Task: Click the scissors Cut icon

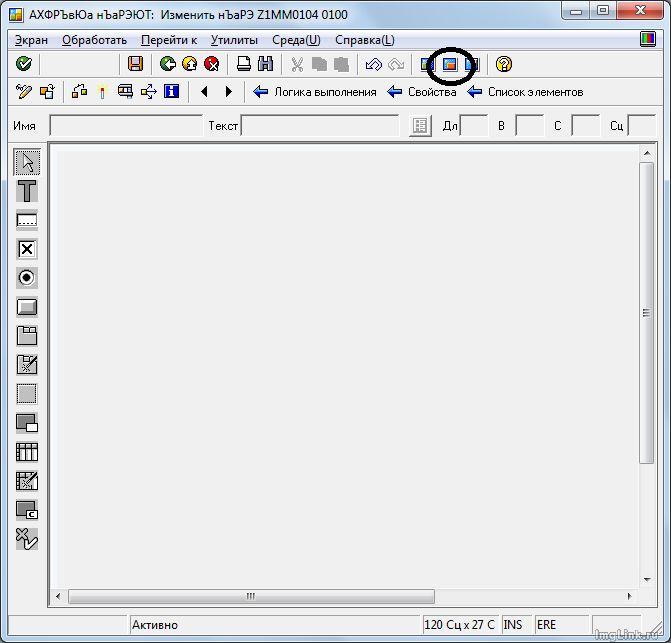Action: tap(297, 65)
